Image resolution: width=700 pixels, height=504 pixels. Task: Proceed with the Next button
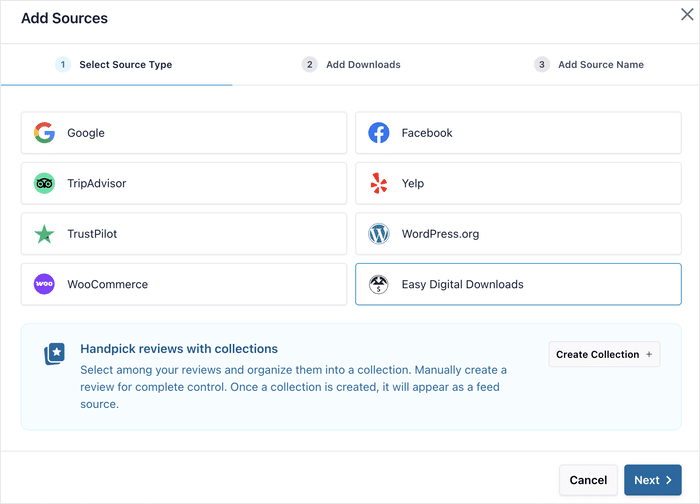pos(653,480)
